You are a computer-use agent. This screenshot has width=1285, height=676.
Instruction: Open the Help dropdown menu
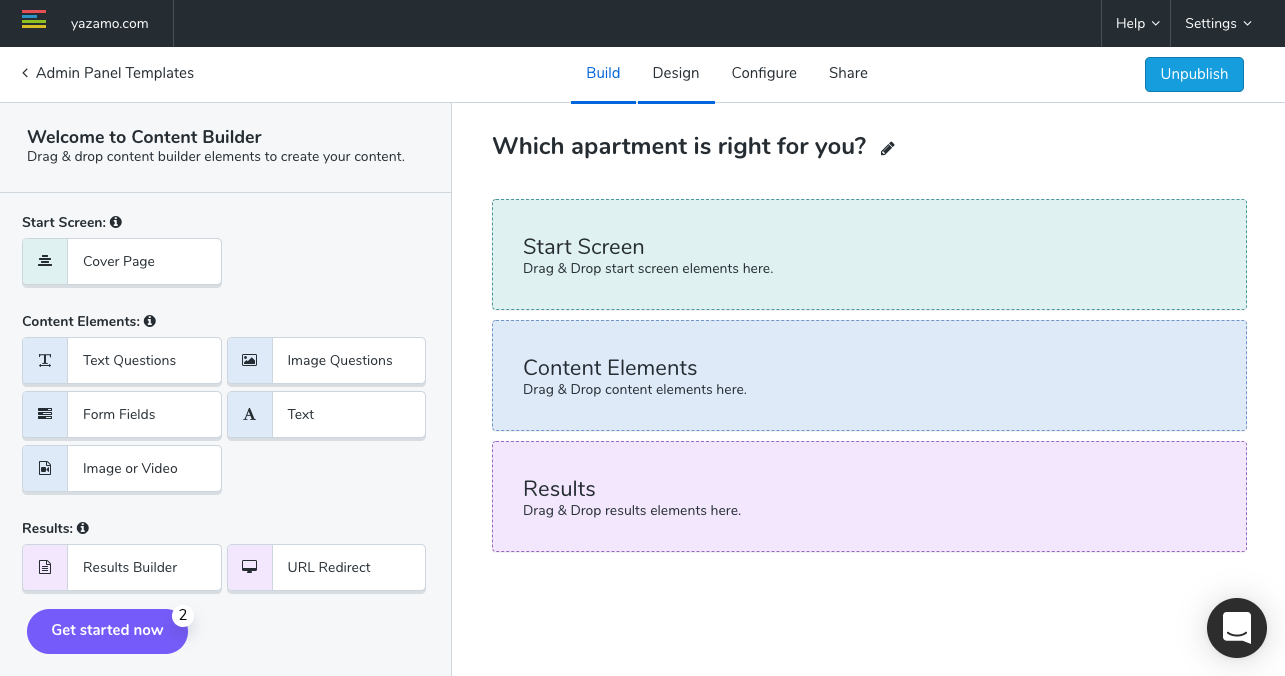tap(1138, 23)
